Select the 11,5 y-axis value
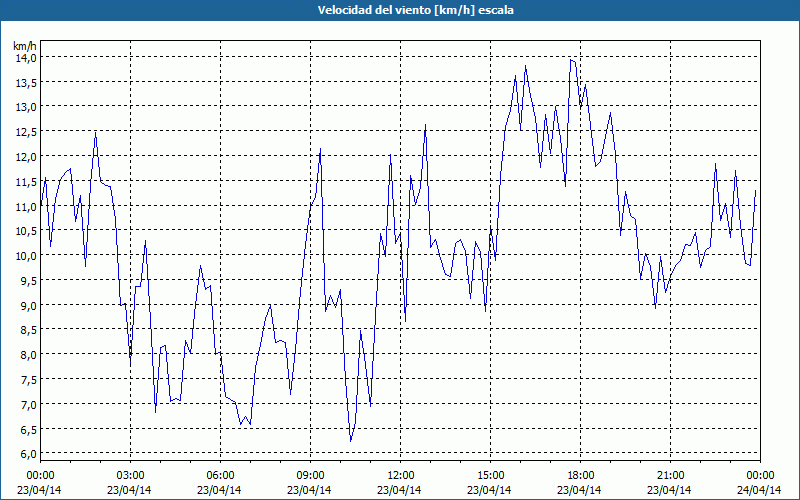Viewport: 800px width, 500px height. click(x=25, y=181)
